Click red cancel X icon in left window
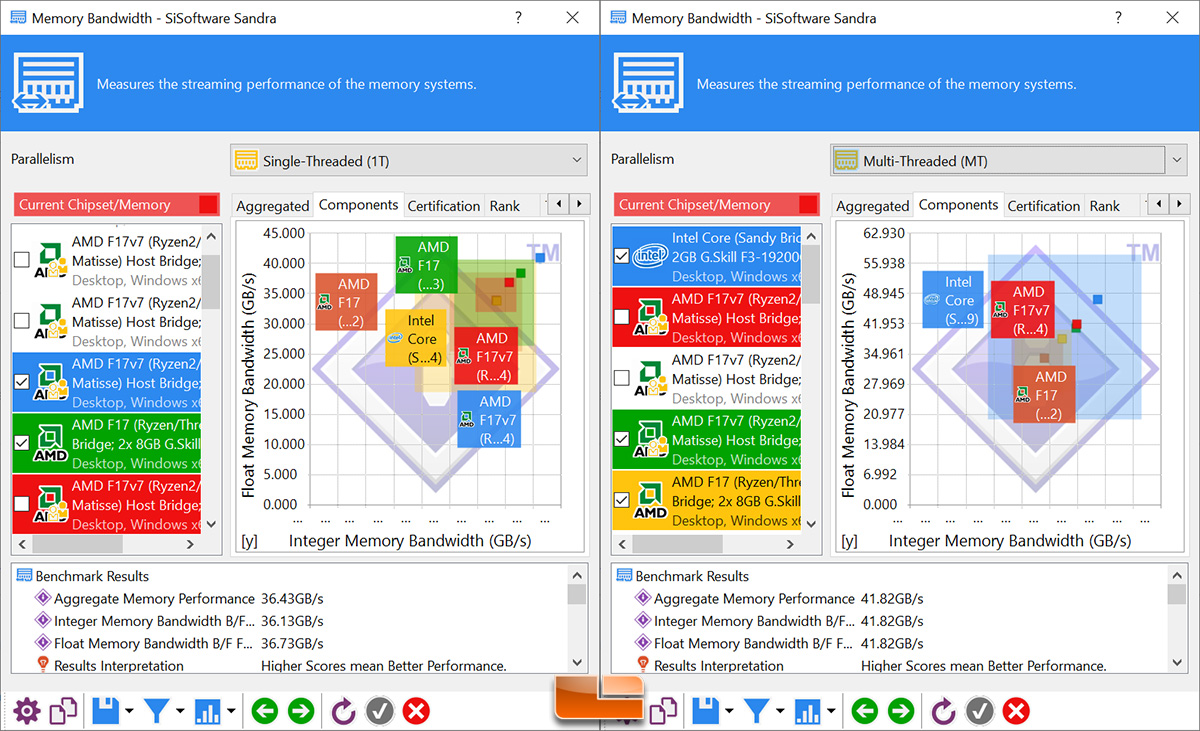Image resolution: width=1200 pixels, height=731 pixels. pos(416,711)
